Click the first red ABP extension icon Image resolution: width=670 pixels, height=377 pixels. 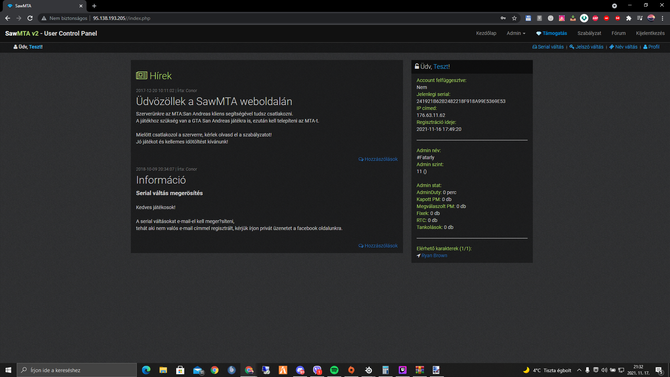[x=595, y=18]
